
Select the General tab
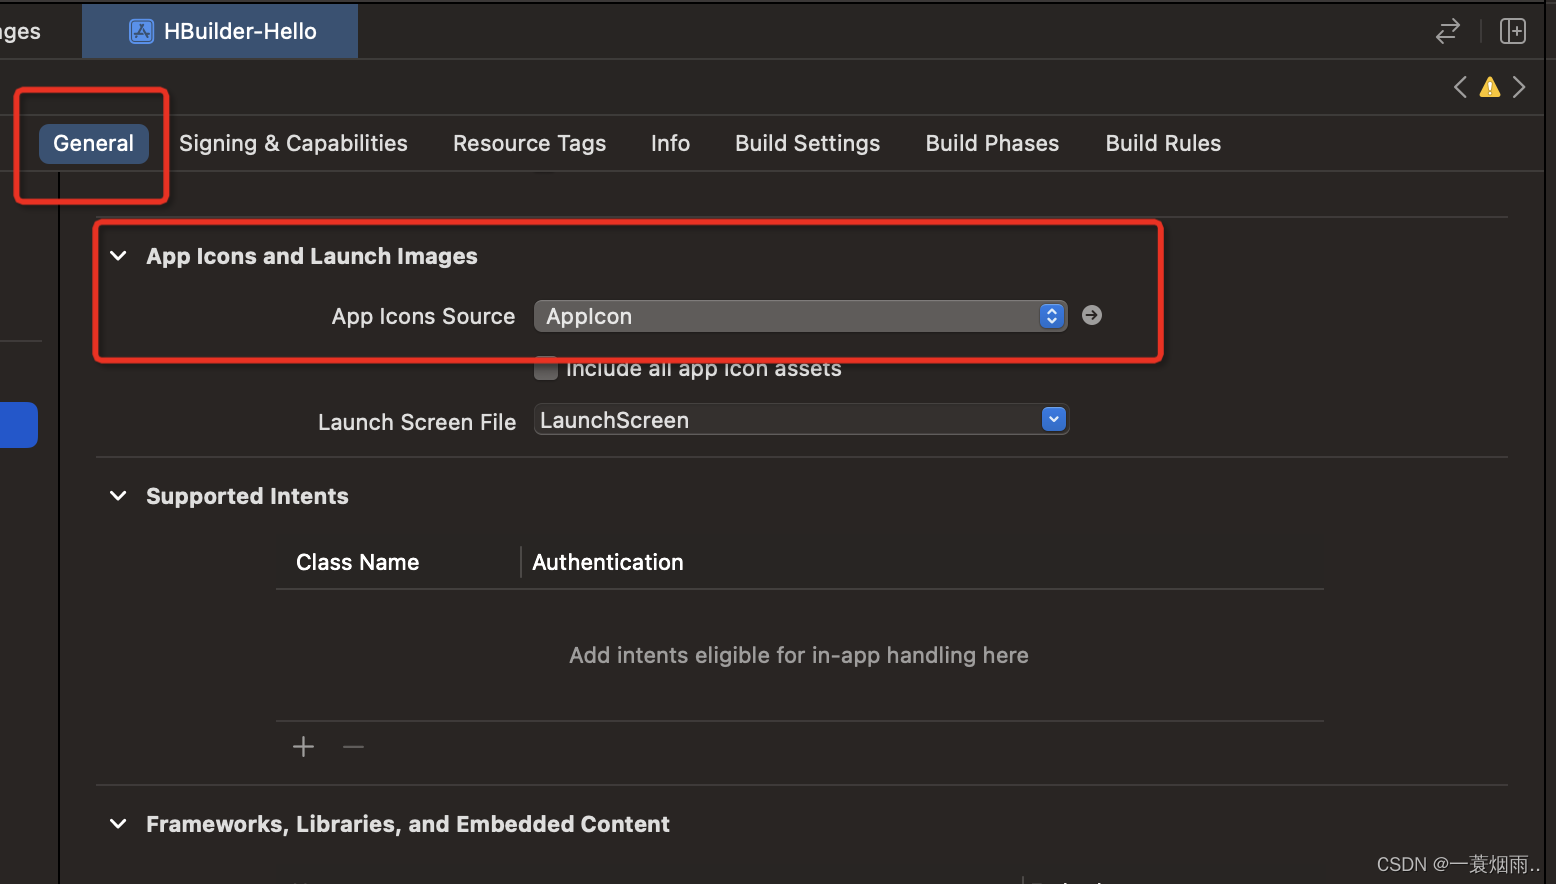click(94, 143)
